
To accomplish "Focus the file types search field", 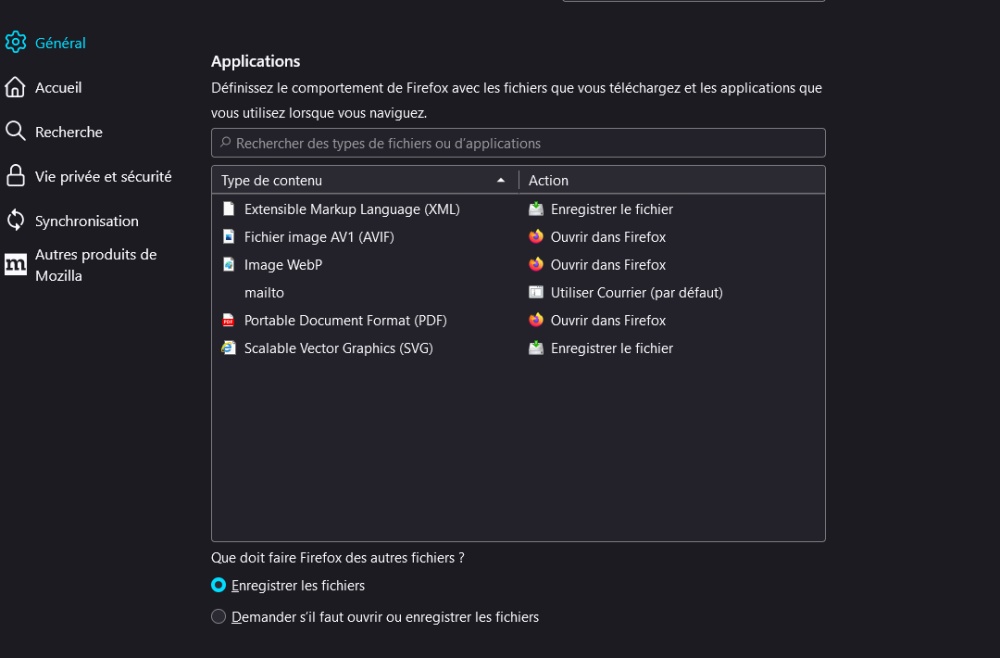I will click(518, 143).
